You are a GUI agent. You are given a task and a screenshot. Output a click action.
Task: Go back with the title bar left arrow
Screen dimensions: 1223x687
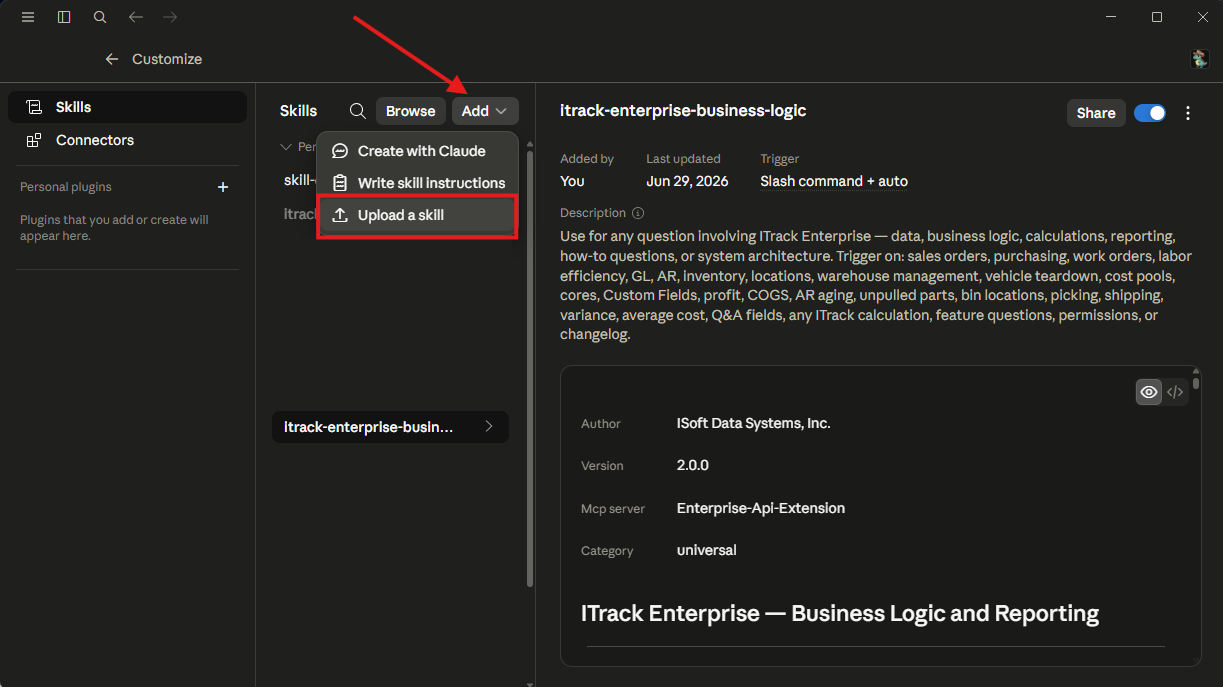[136, 17]
